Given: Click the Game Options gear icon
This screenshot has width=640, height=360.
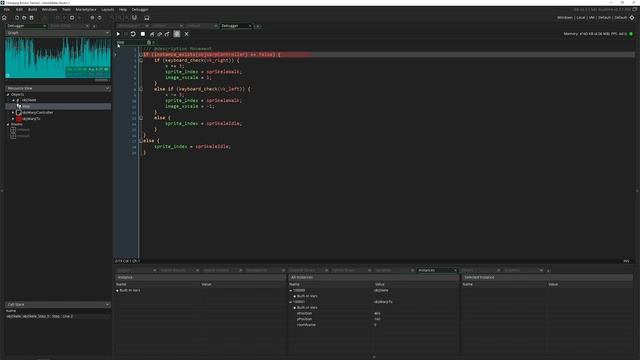Looking at the screenshot, I should click(92, 18).
